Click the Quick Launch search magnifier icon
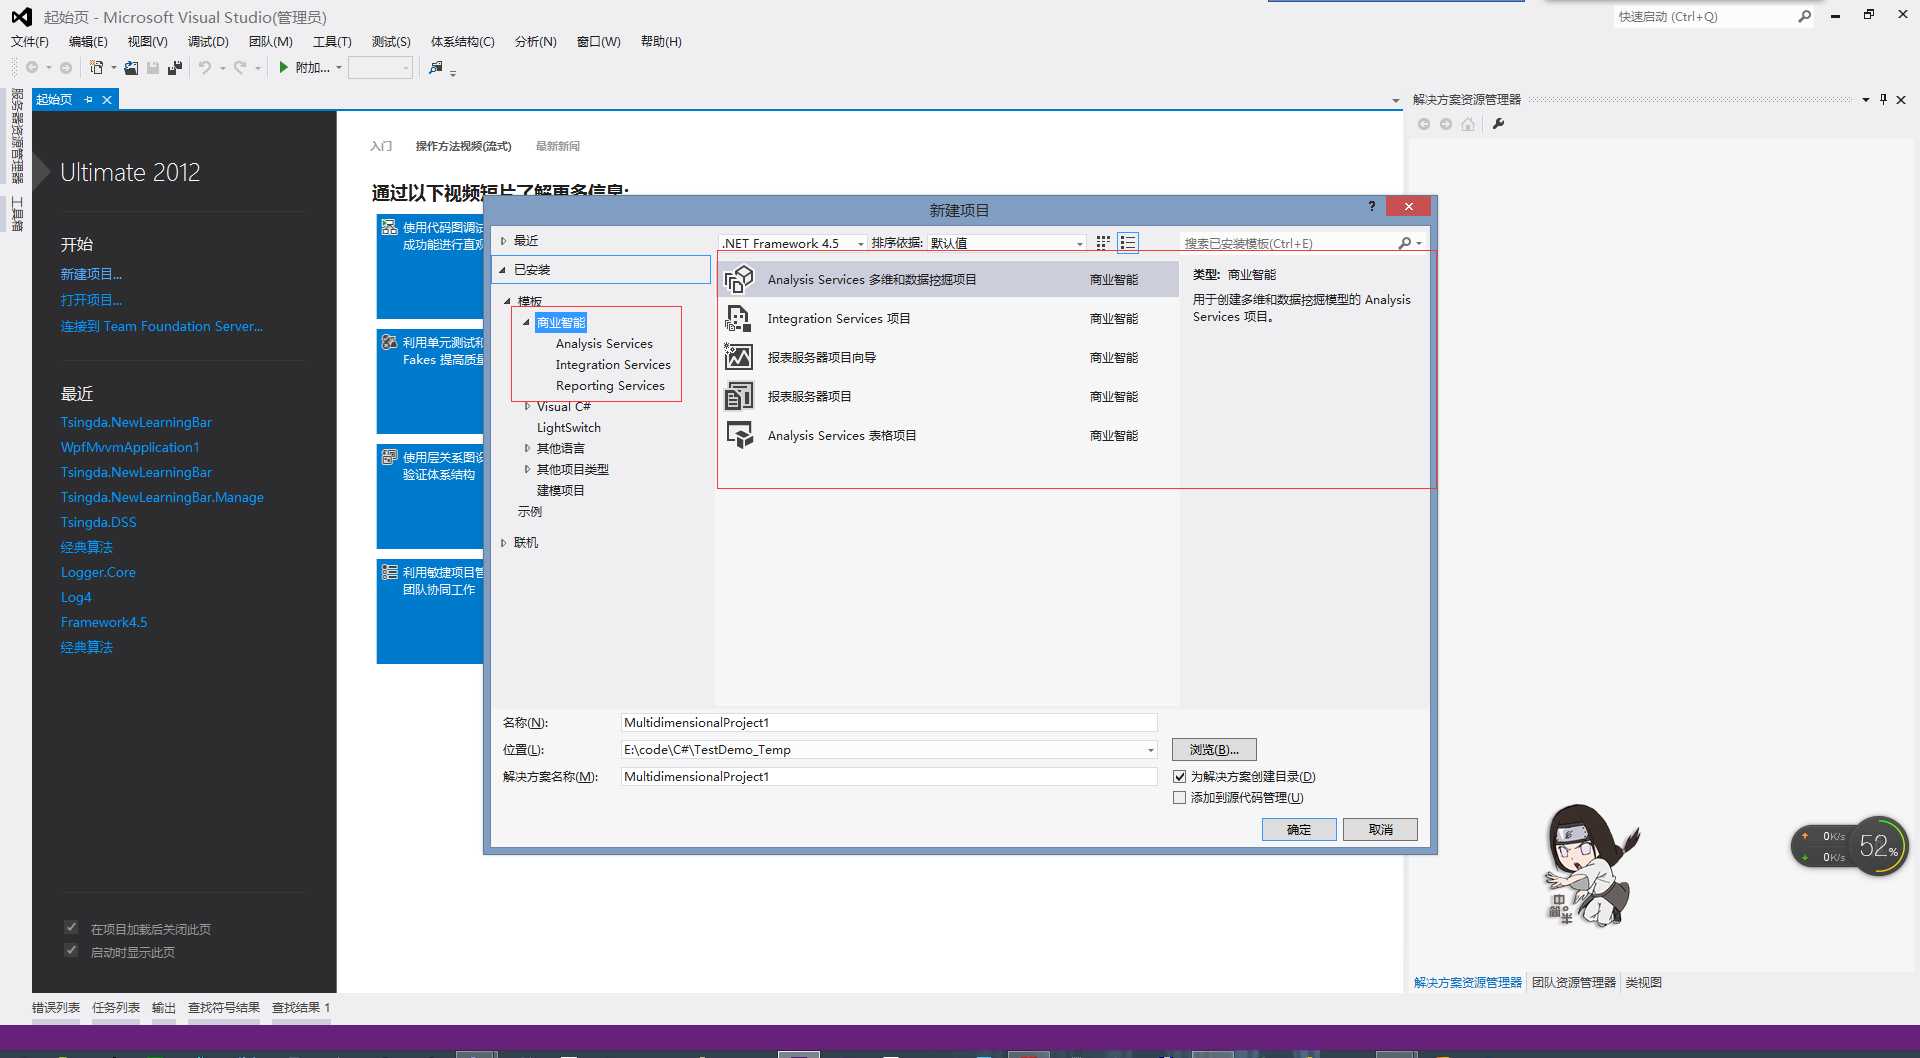 pos(1804,16)
